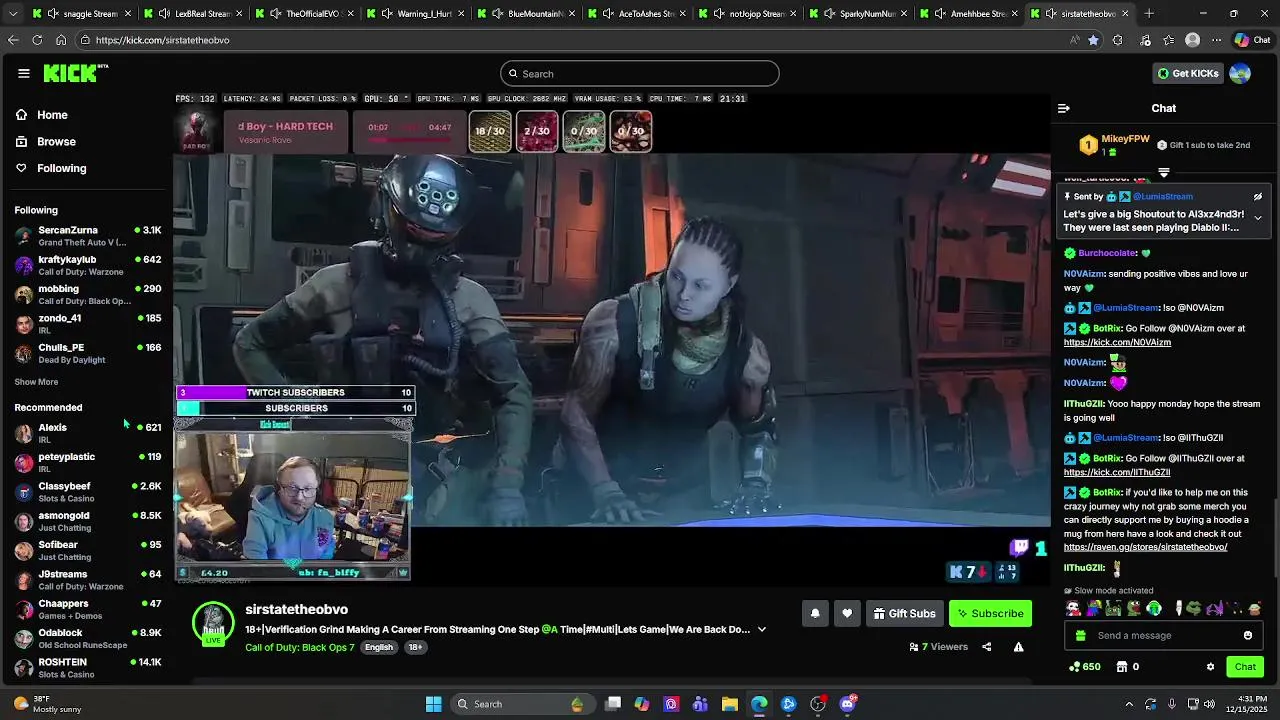Open emoji picker in message box
The height and width of the screenshot is (720, 1280).
(x=1248, y=636)
